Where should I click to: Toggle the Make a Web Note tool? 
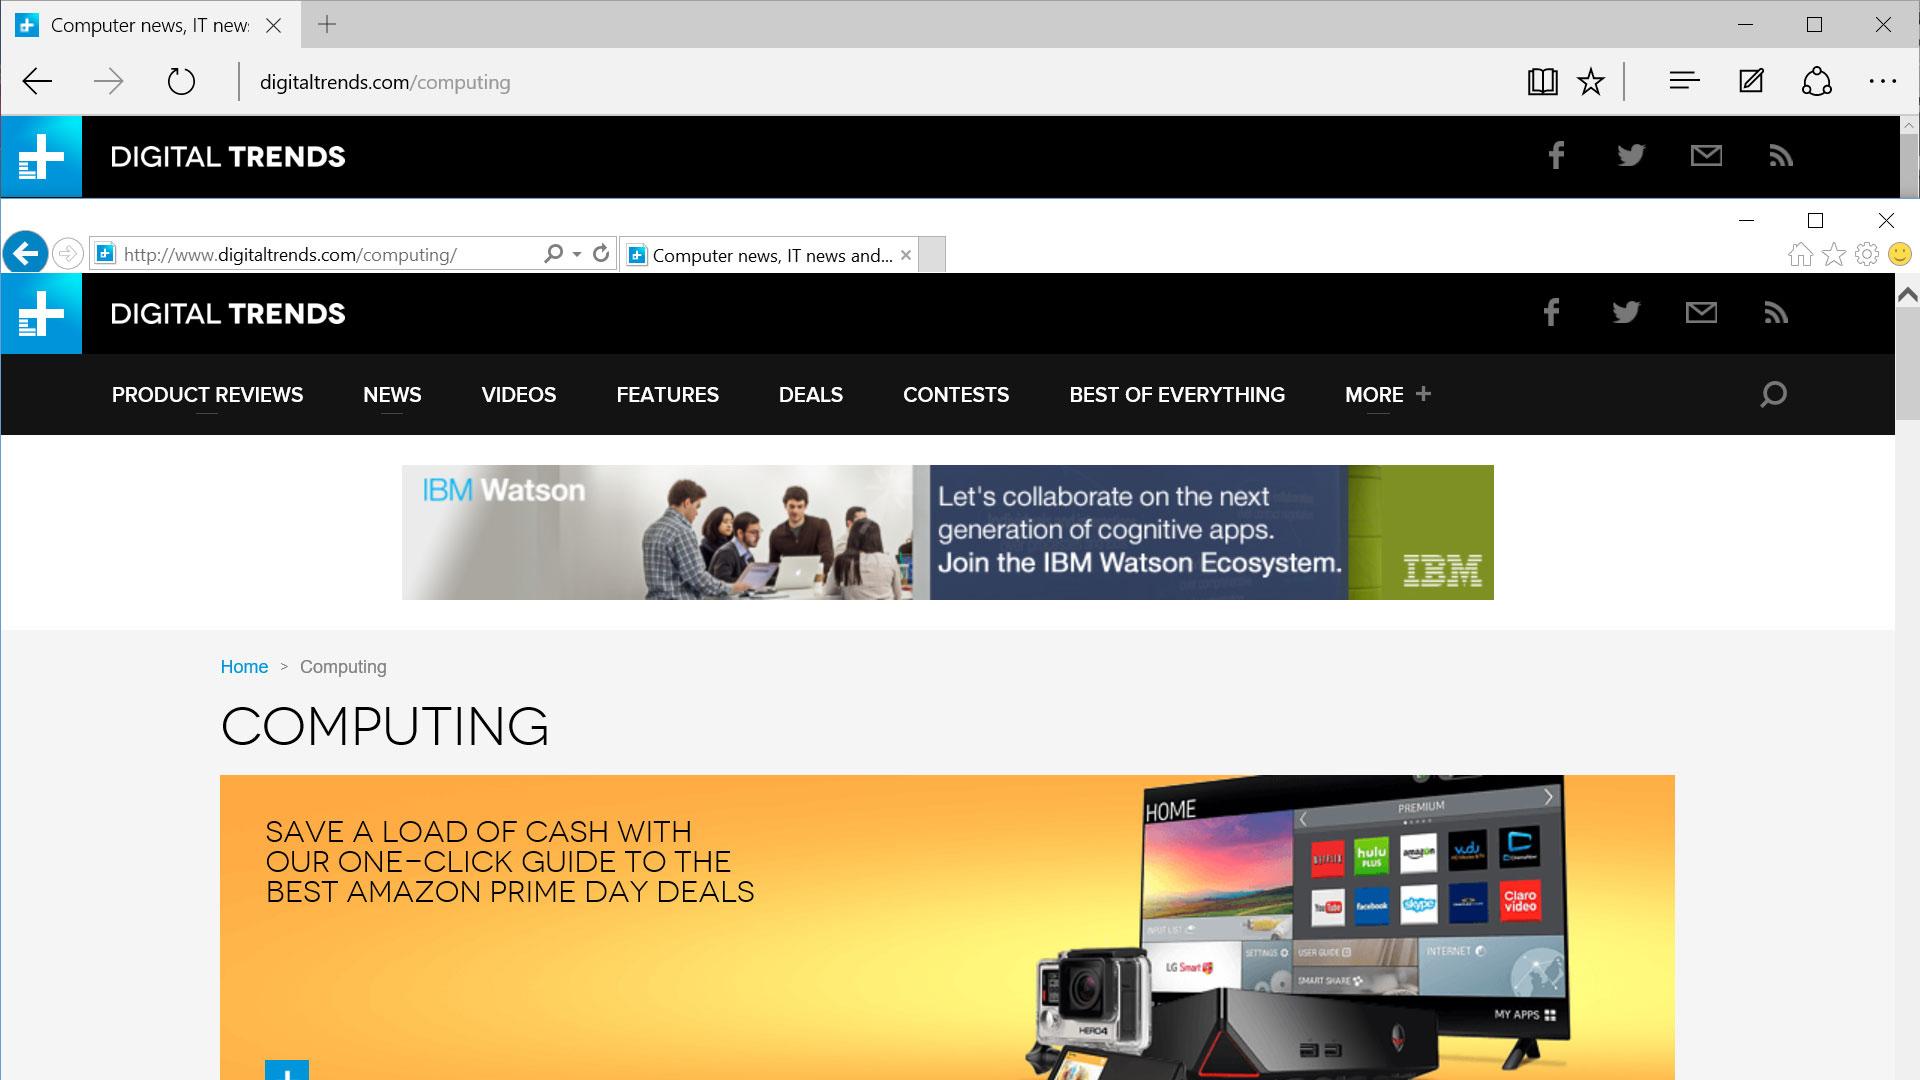click(1751, 82)
